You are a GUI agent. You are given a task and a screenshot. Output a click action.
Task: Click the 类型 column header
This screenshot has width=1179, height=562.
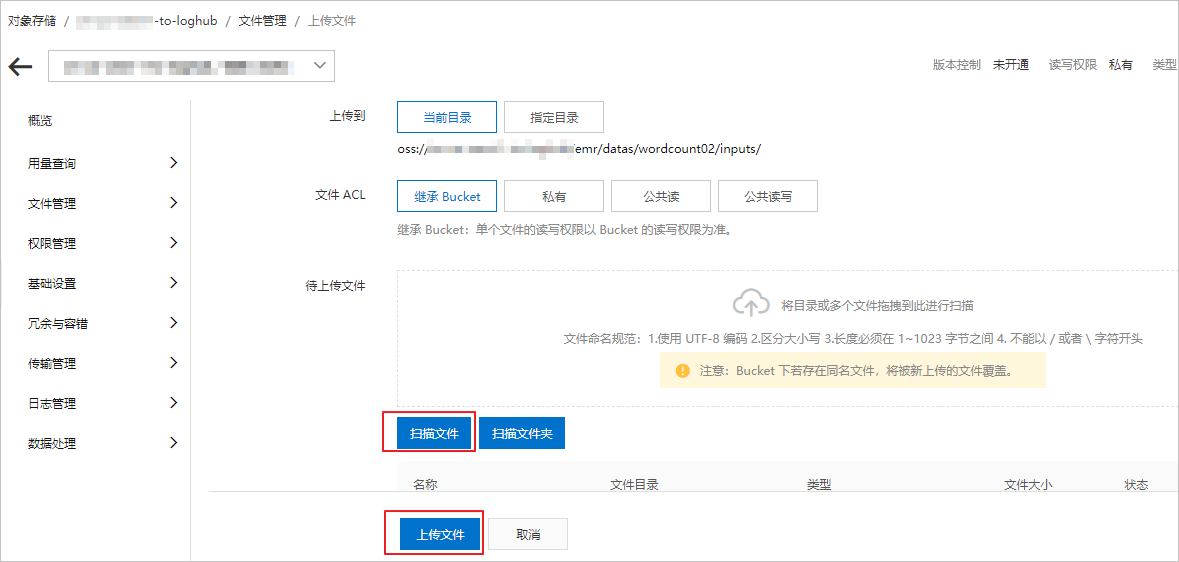[818, 485]
